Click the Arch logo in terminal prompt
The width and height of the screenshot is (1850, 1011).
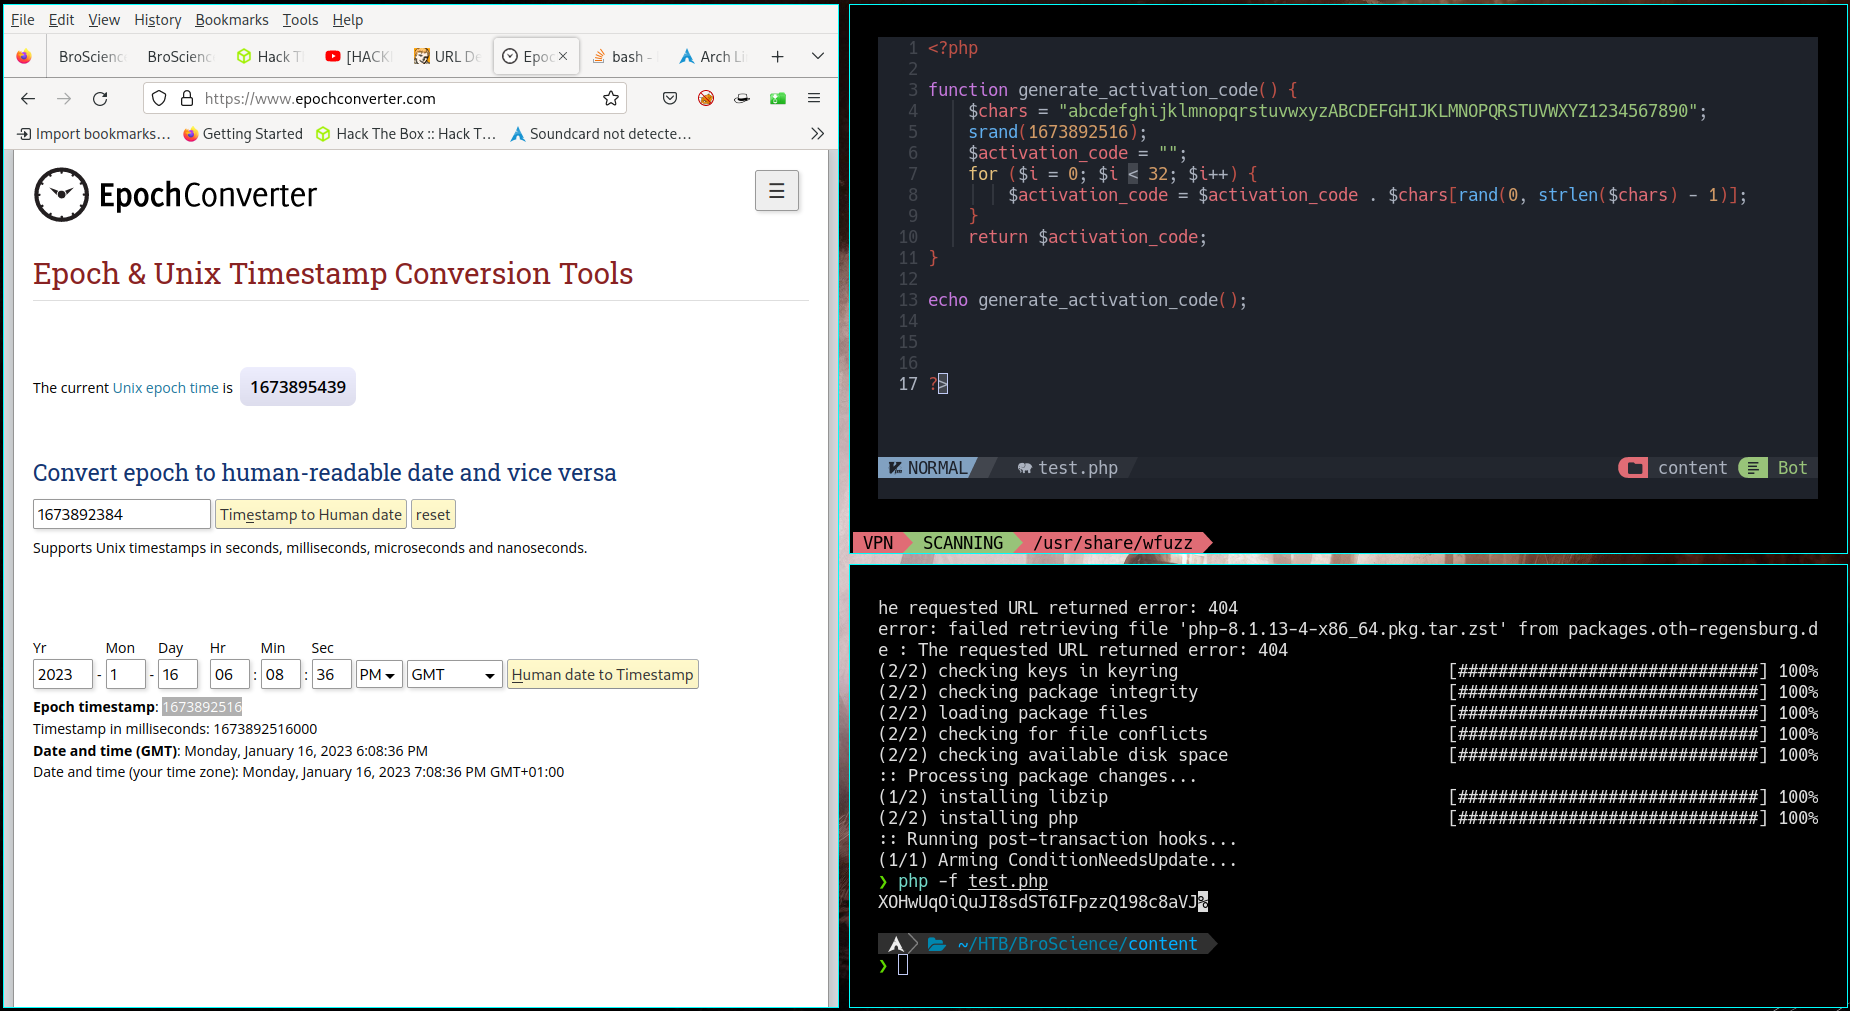896,944
